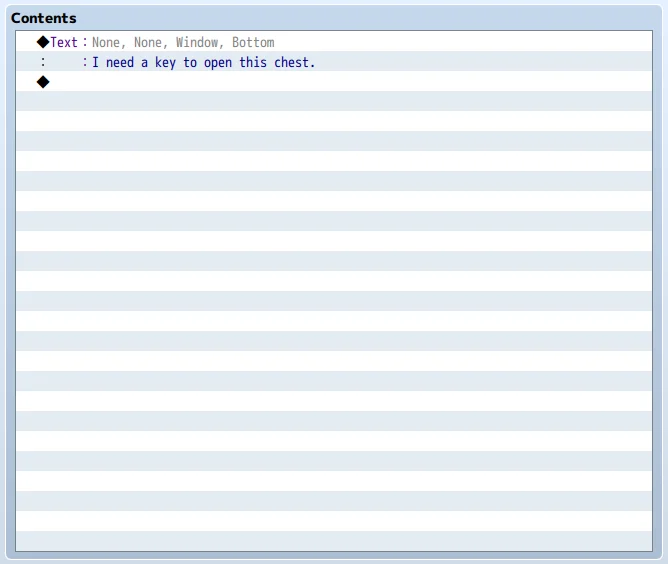Click the leading colon on the dialogue row

click(43, 62)
